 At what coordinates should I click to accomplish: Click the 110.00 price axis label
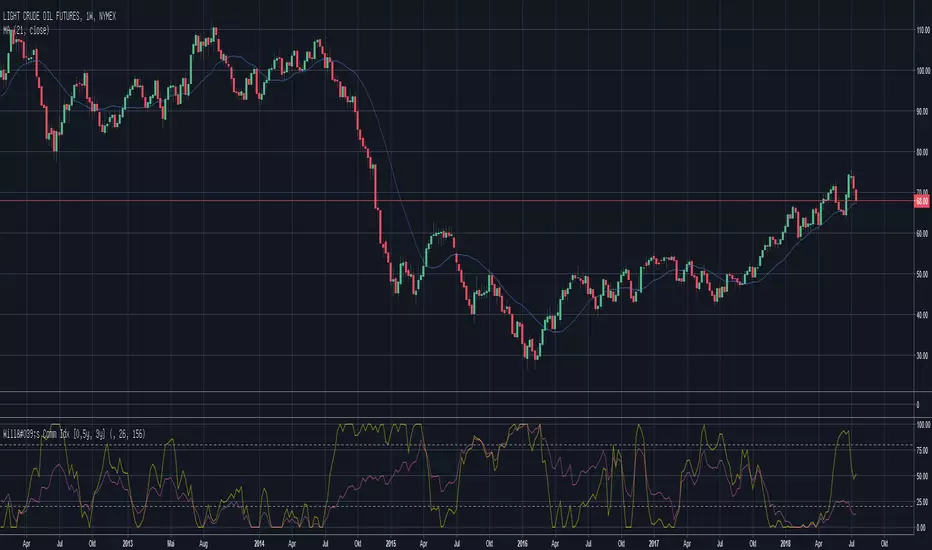[920, 30]
